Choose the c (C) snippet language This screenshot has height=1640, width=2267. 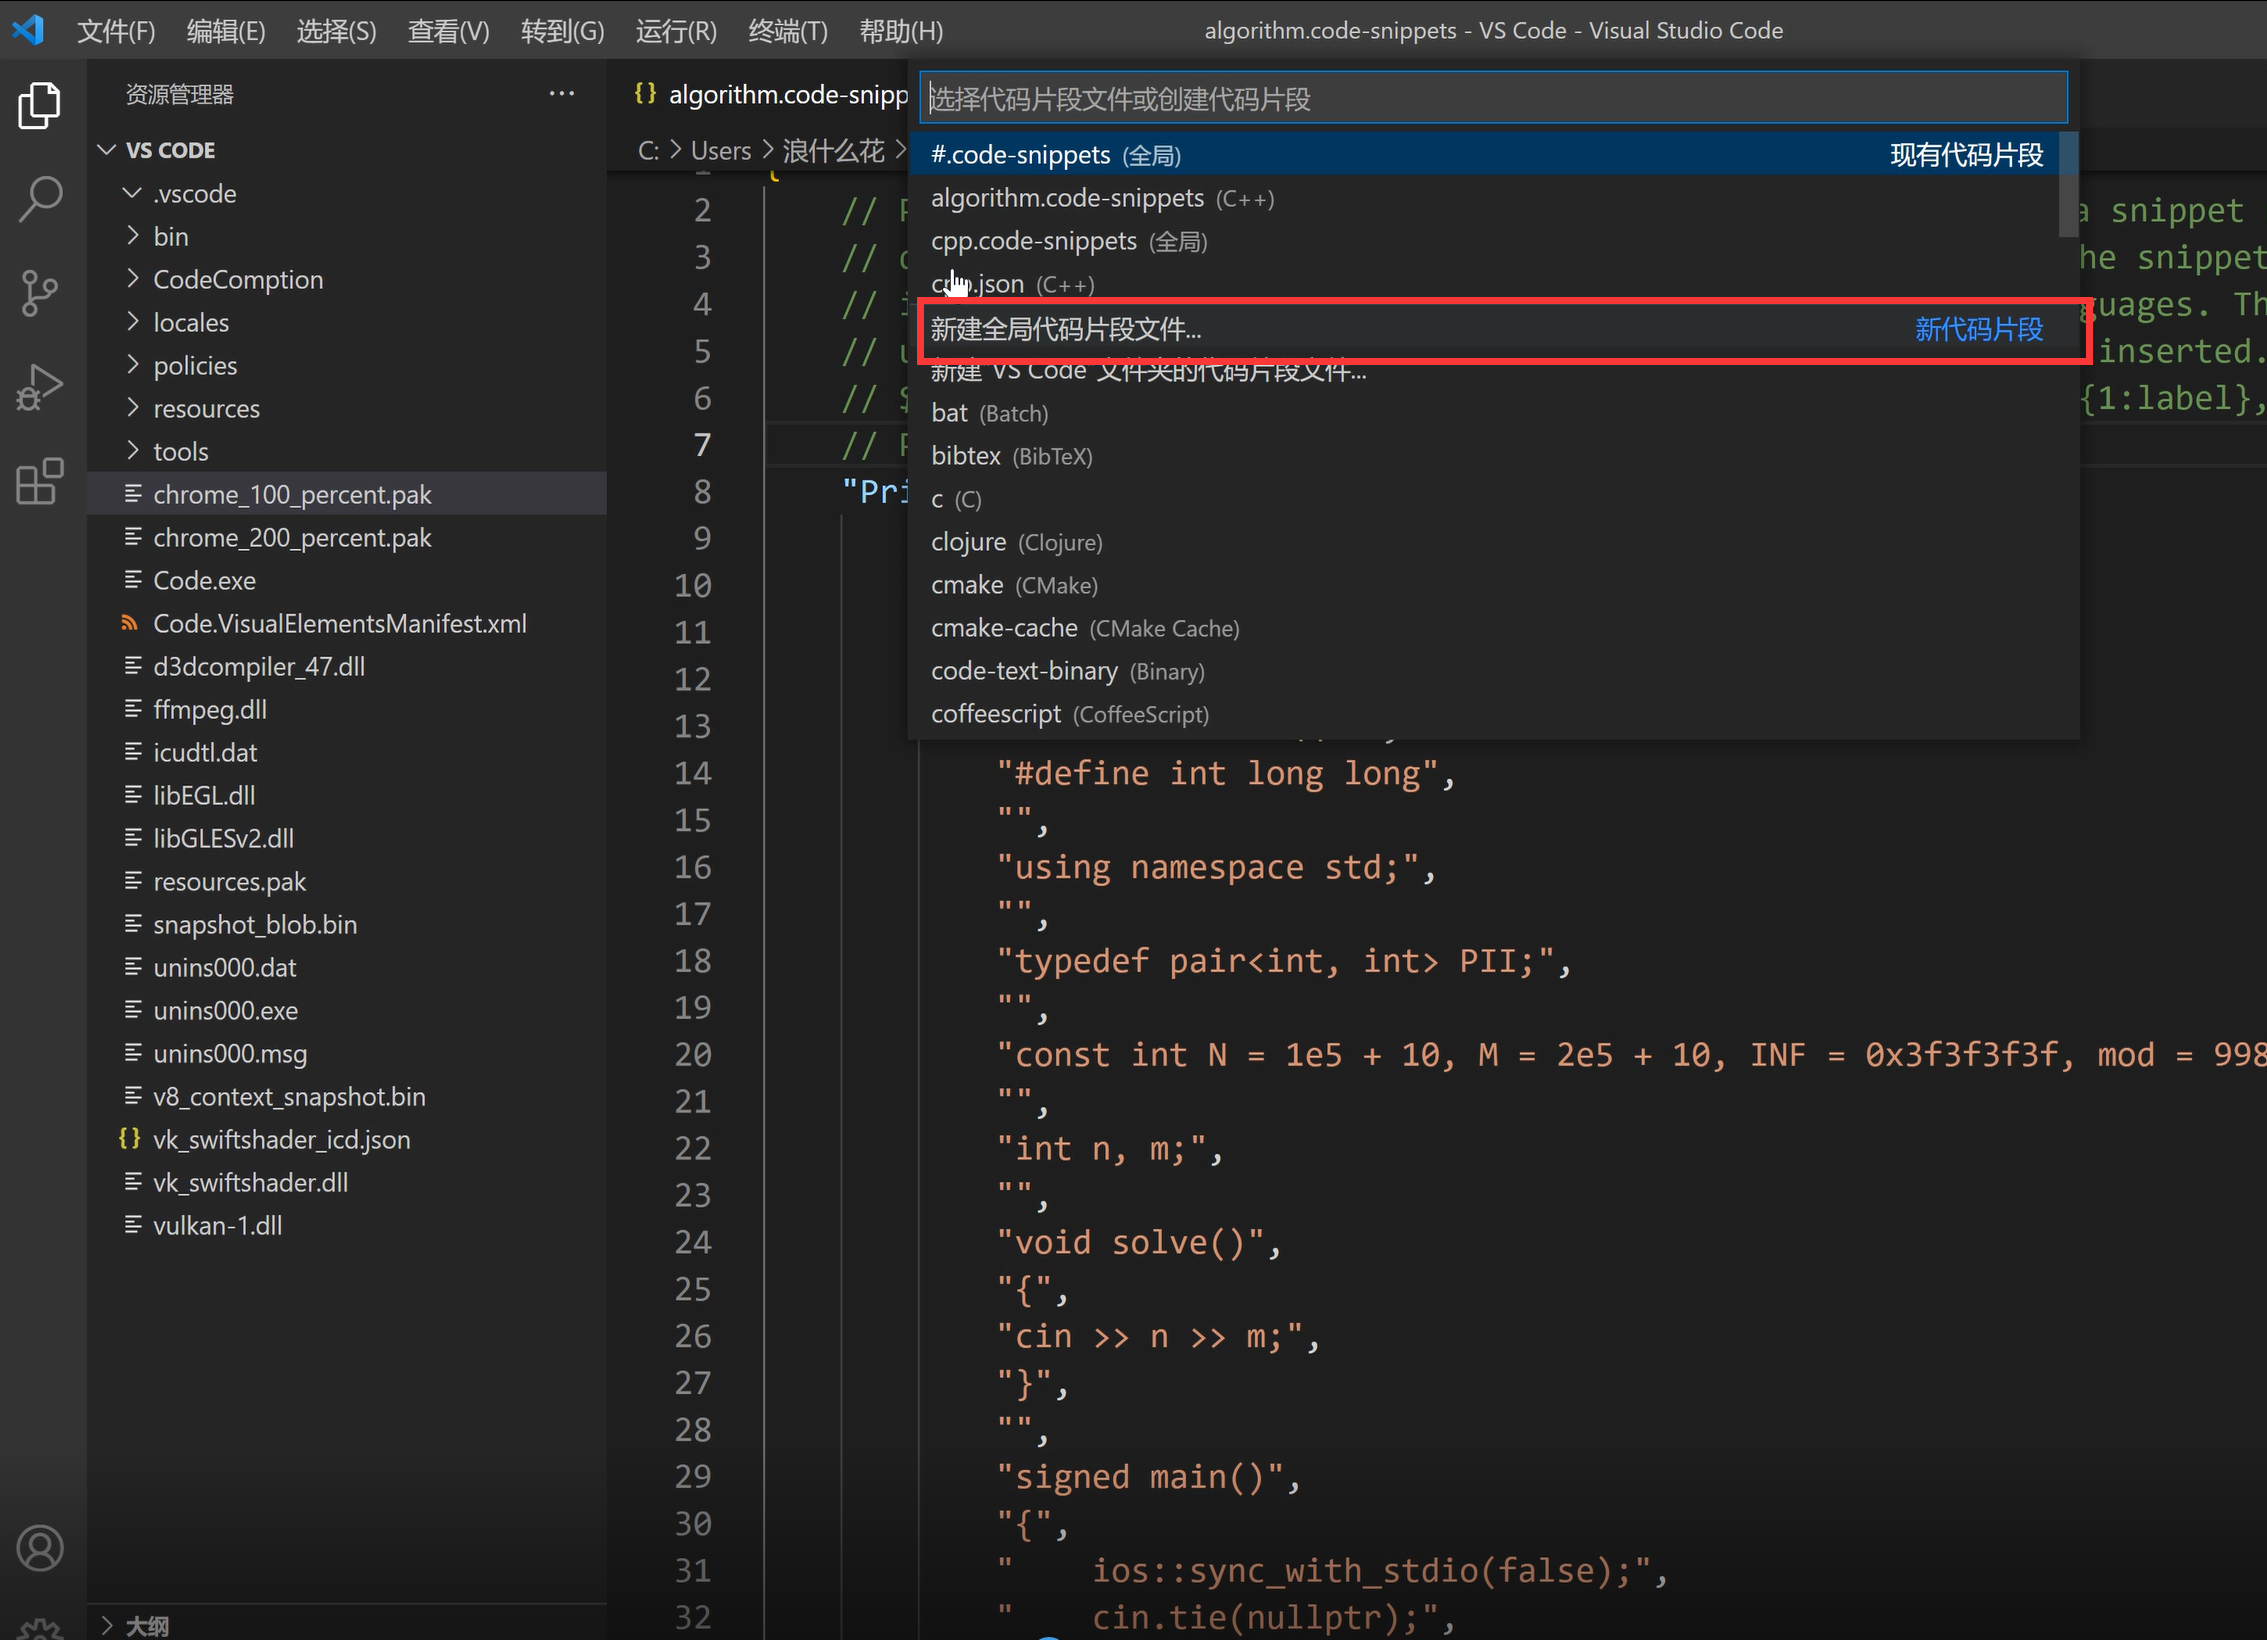(x=1486, y=499)
